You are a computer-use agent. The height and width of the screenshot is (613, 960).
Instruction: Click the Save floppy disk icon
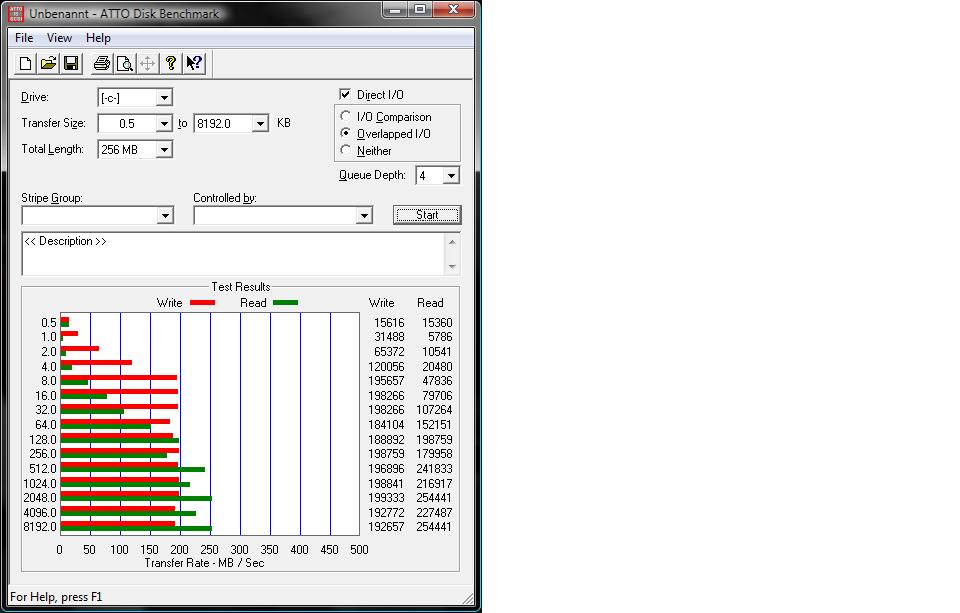71,64
